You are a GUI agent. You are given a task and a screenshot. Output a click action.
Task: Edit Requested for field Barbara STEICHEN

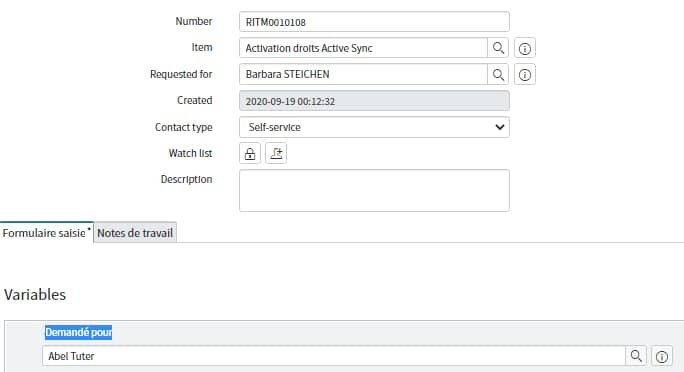363,75
